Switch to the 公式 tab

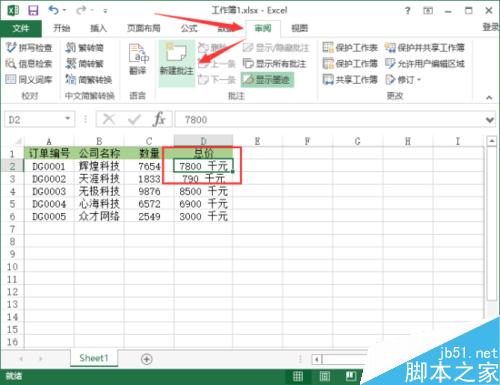coord(189,28)
